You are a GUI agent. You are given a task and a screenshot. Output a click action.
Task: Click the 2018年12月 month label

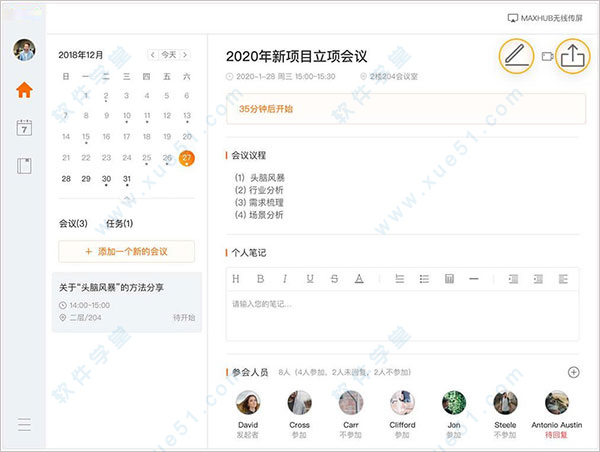coord(81,55)
